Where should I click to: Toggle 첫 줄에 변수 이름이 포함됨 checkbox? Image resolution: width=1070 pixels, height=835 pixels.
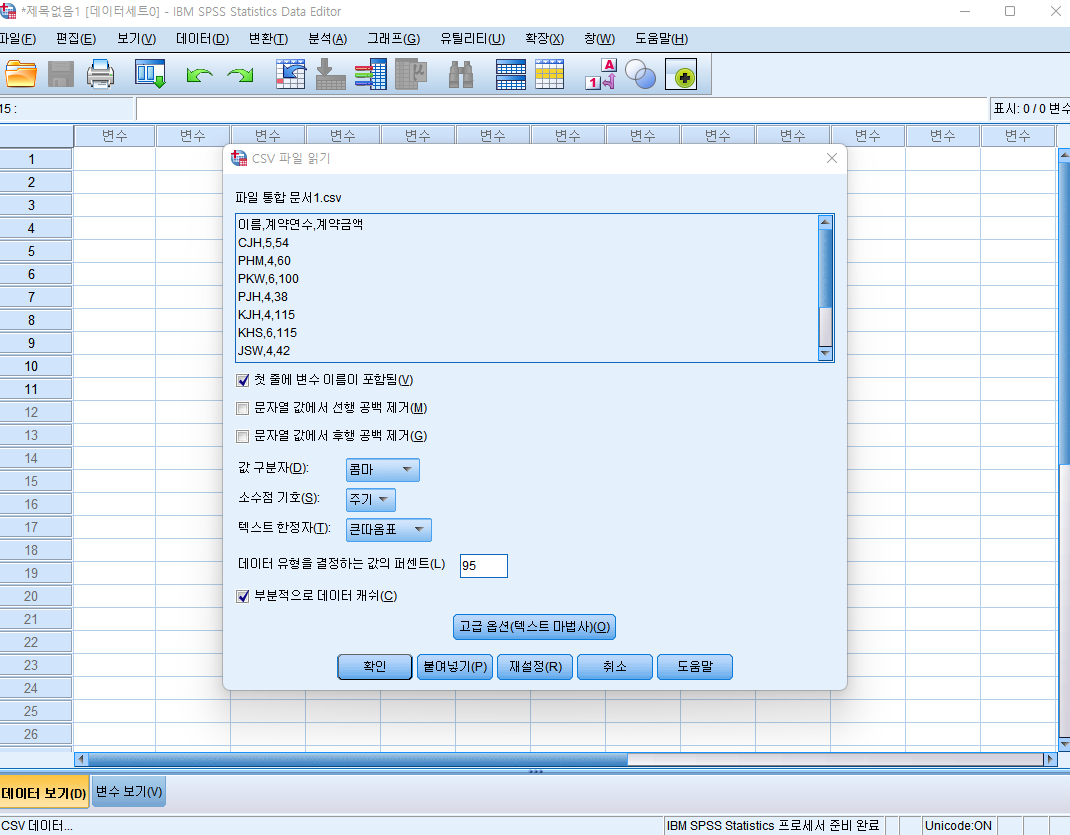click(x=242, y=380)
